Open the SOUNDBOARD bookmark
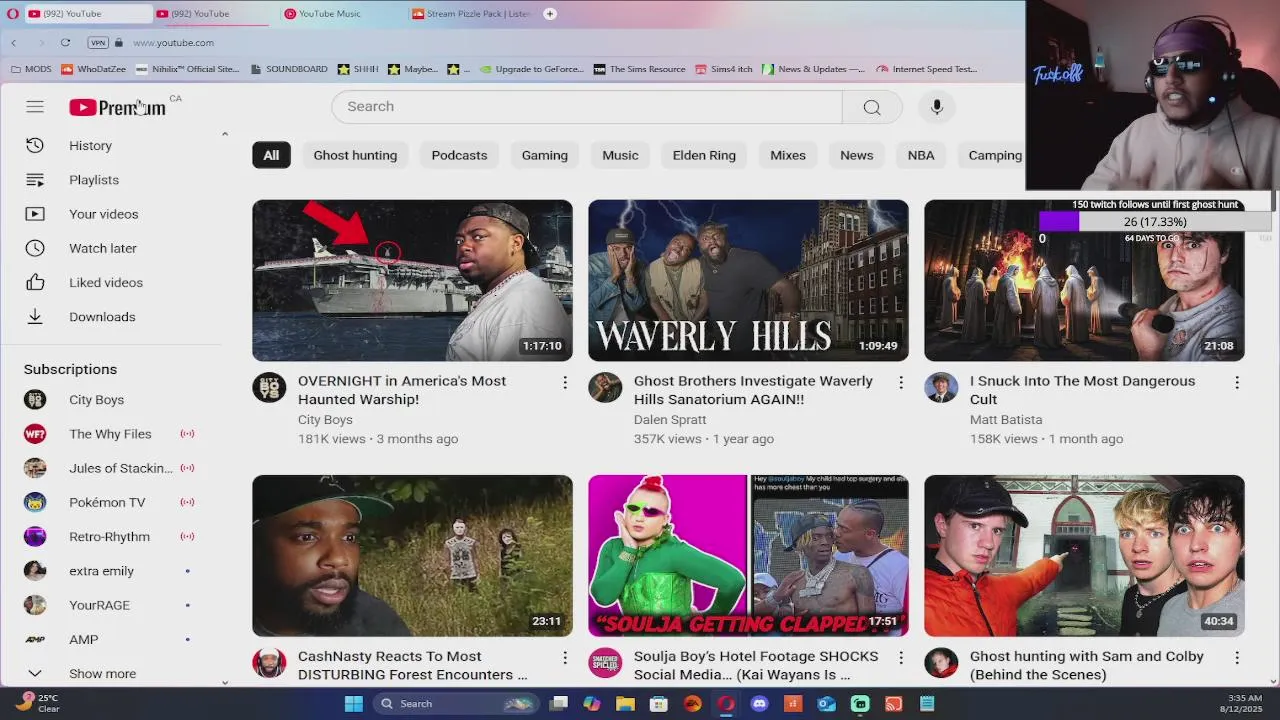 pyautogui.click(x=289, y=69)
